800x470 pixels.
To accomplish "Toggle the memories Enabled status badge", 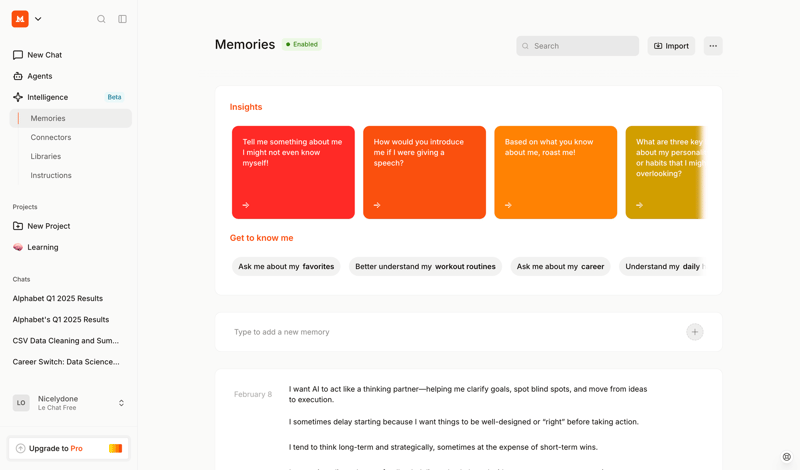I will [301, 44].
